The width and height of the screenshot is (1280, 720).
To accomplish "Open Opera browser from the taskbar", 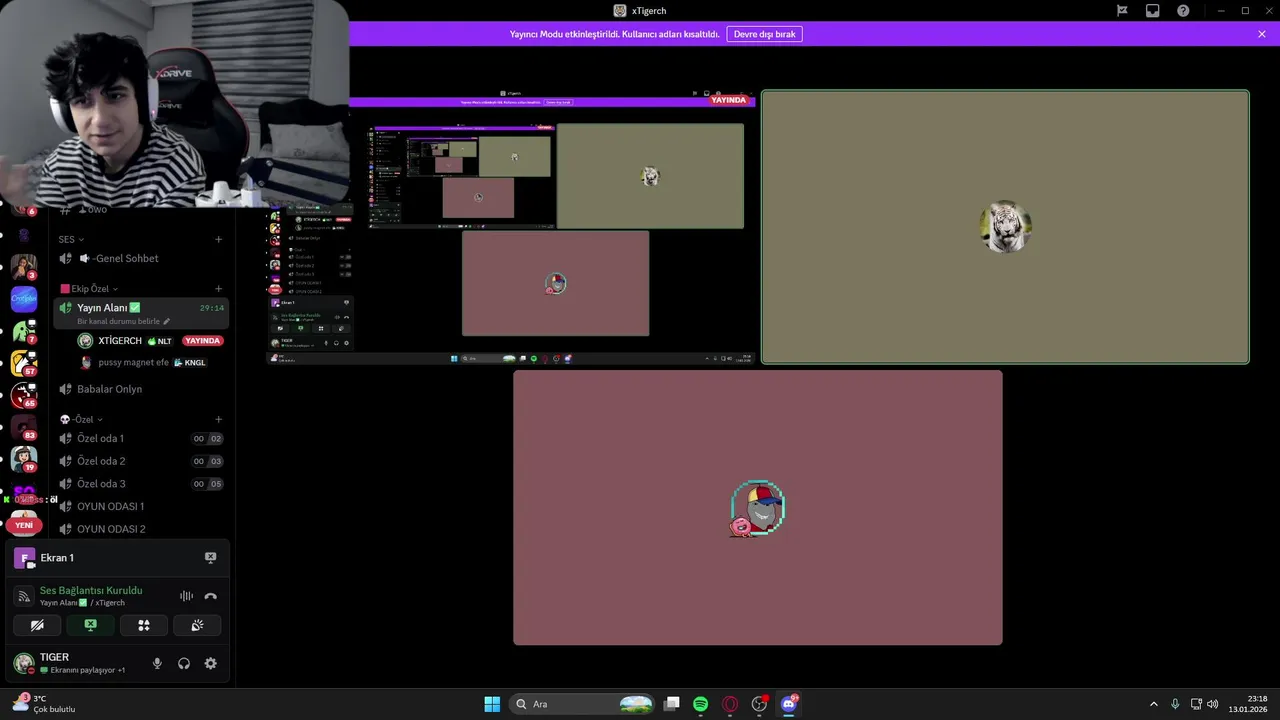I will pos(730,704).
